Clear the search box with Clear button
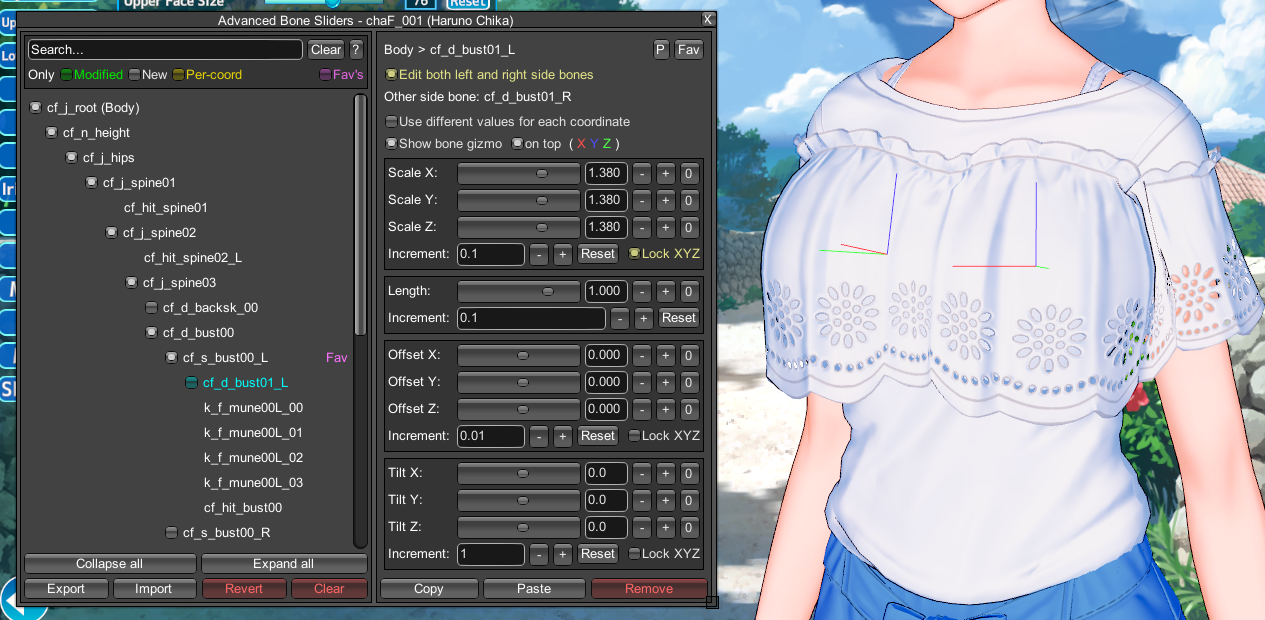1265x620 pixels. 326,49
